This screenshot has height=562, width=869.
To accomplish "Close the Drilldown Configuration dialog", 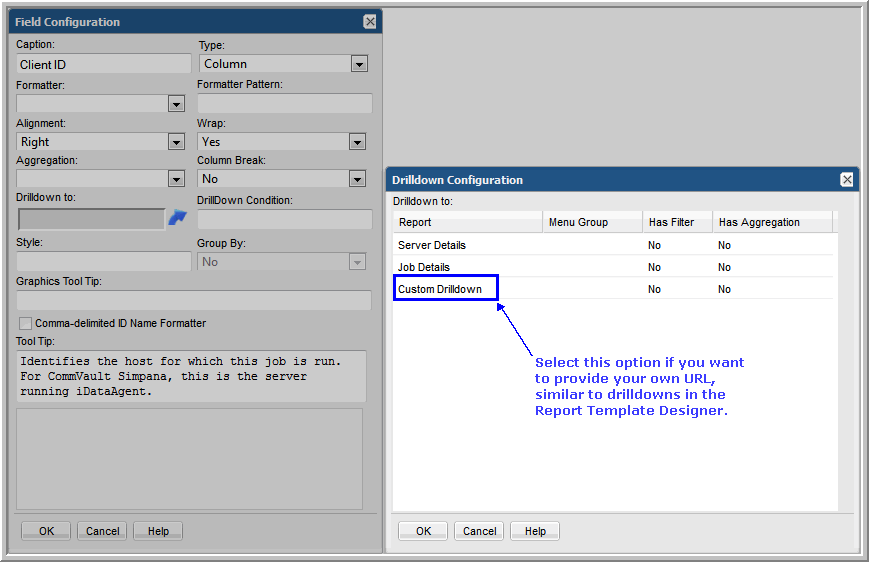I will [847, 180].
